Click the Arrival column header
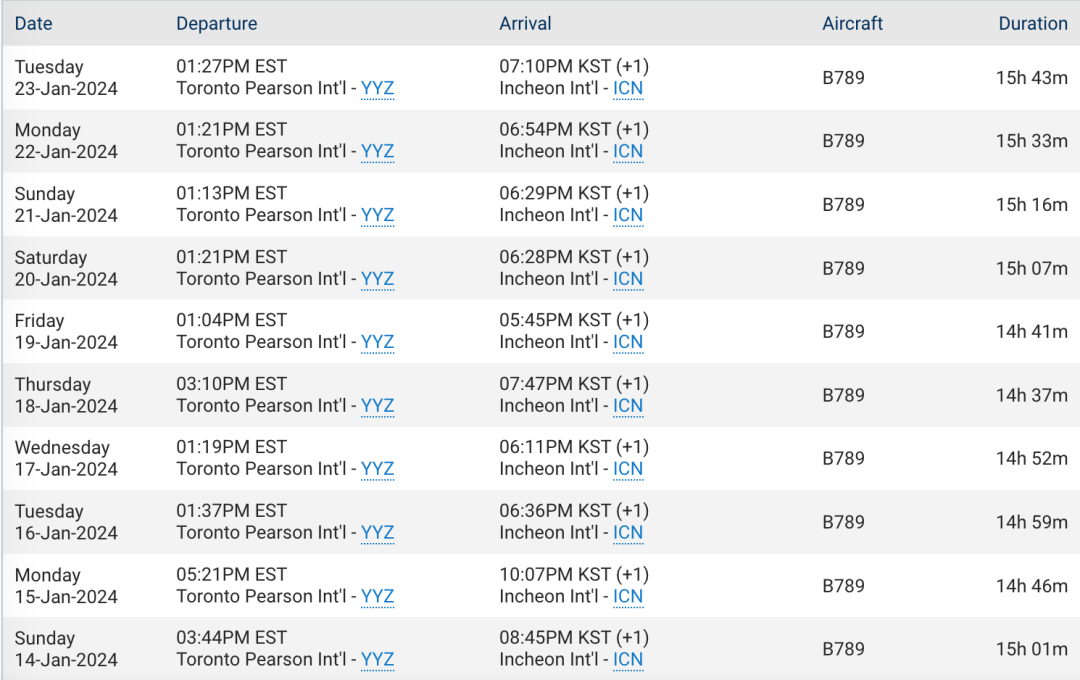 tap(525, 23)
